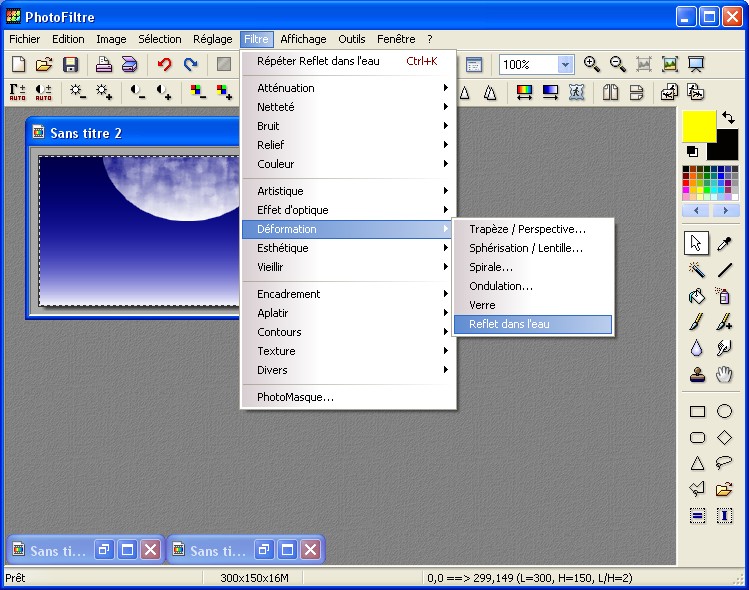Select the Hand scroll tool

[x=724, y=374]
